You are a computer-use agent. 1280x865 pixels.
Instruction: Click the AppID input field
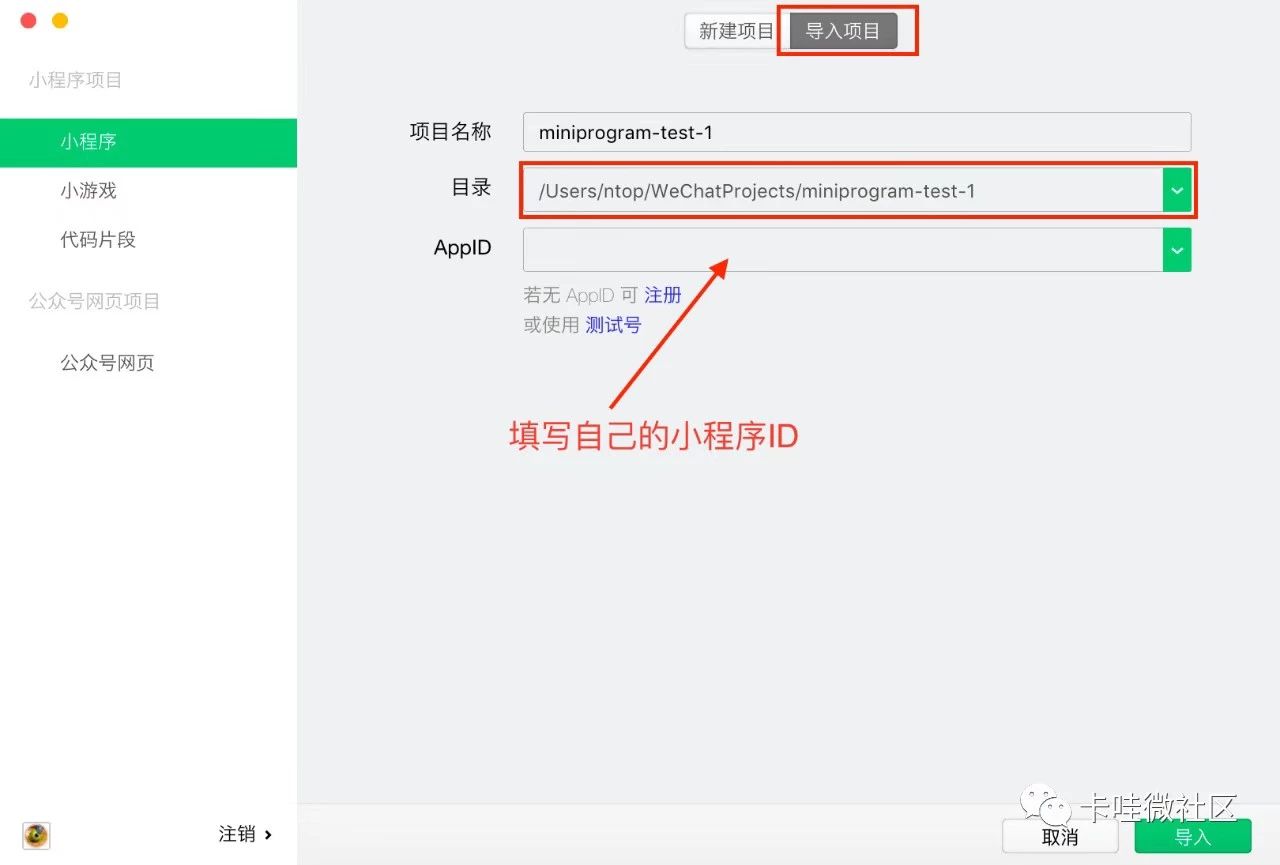842,250
